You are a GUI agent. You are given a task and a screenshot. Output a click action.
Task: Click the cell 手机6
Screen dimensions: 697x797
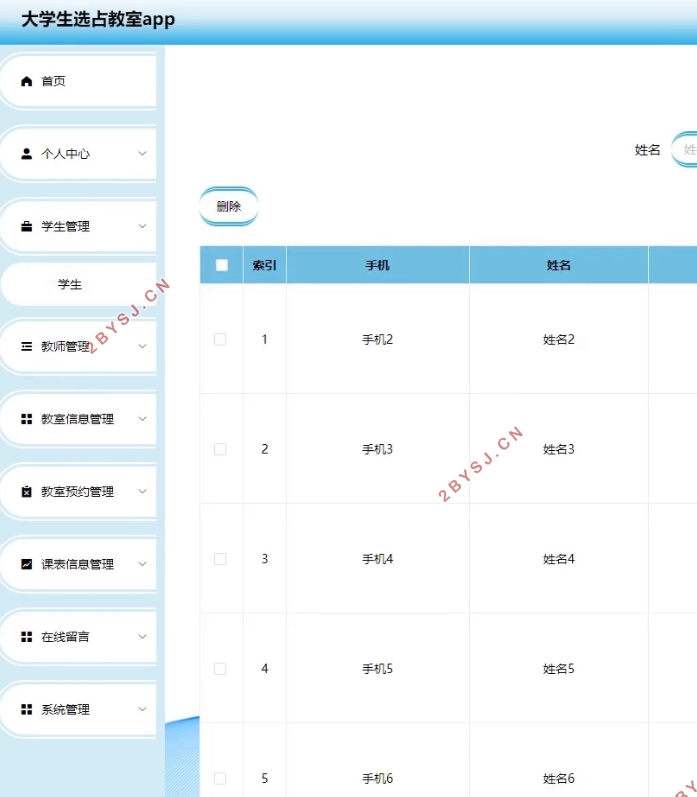click(378, 779)
